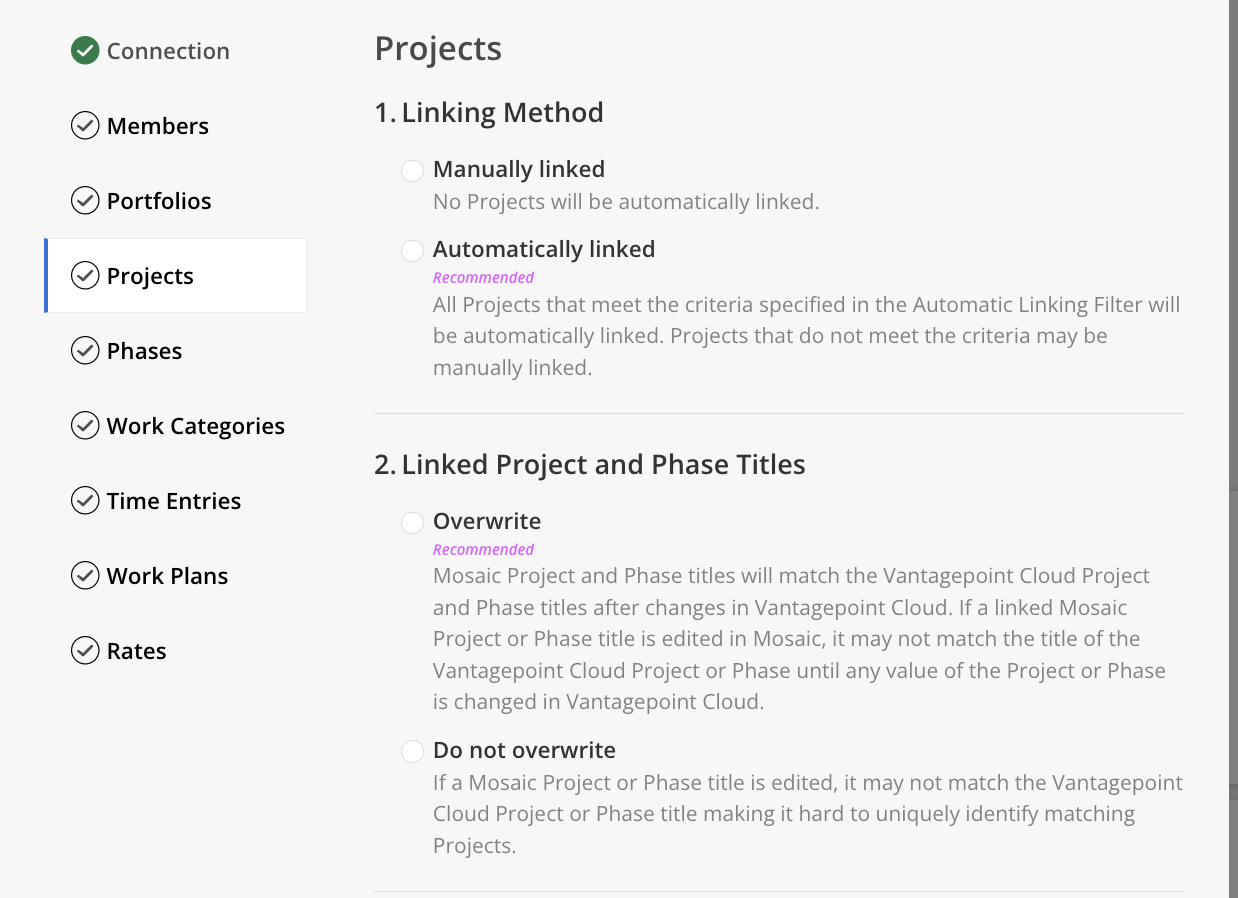This screenshot has width=1238, height=898.
Task: Click the Do not overwrite label text
Action: click(x=524, y=750)
